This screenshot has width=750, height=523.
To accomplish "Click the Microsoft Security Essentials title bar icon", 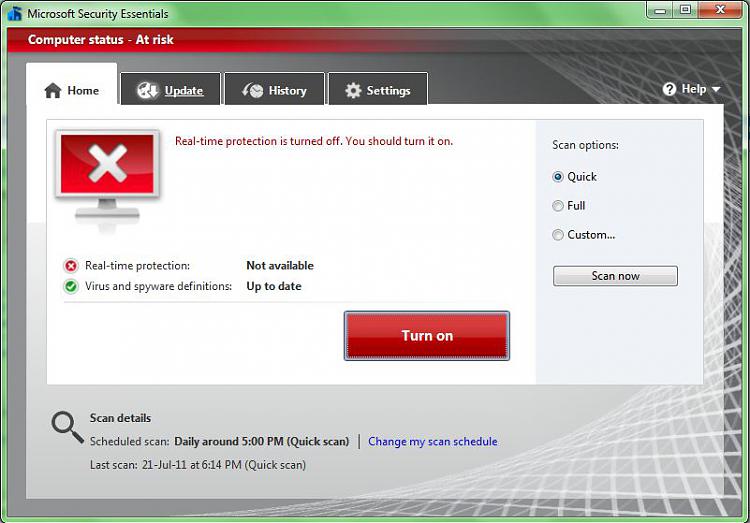I will [x=15, y=13].
